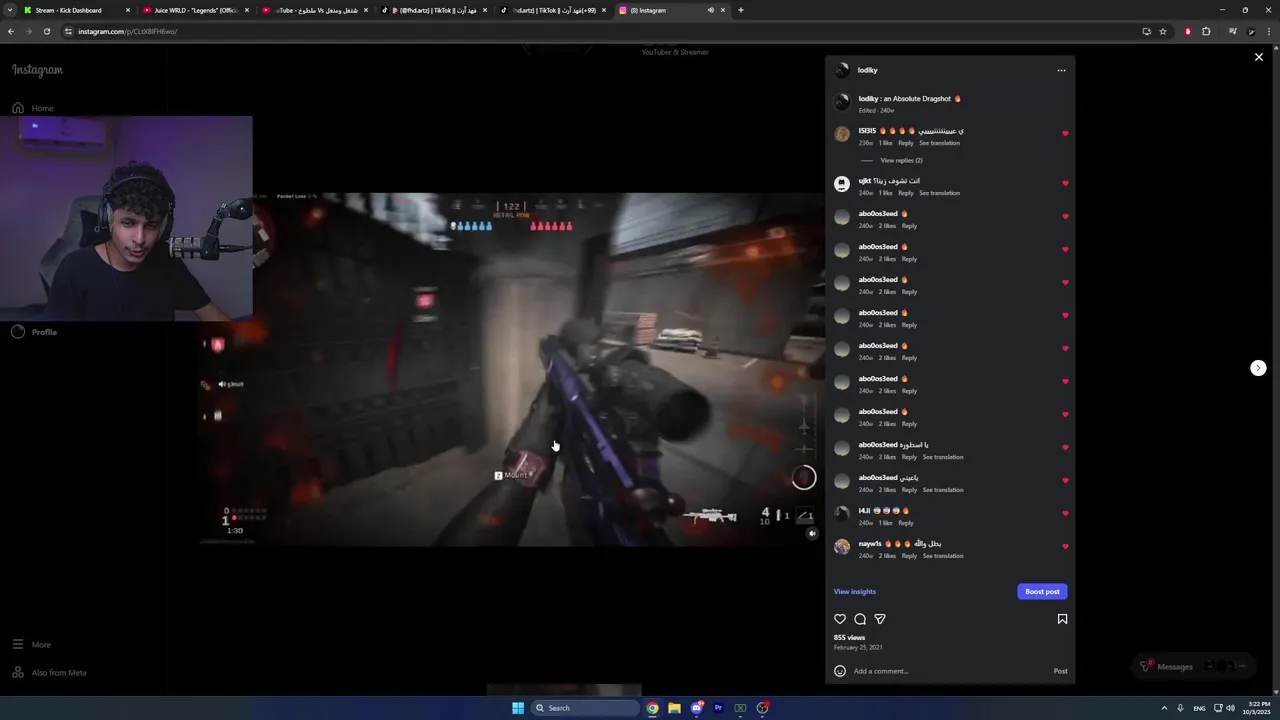Image resolution: width=1280 pixels, height=720 pixels.
Task: Toggle the heart on nayw1s's comment
Action: click(x=1065, y=547)
